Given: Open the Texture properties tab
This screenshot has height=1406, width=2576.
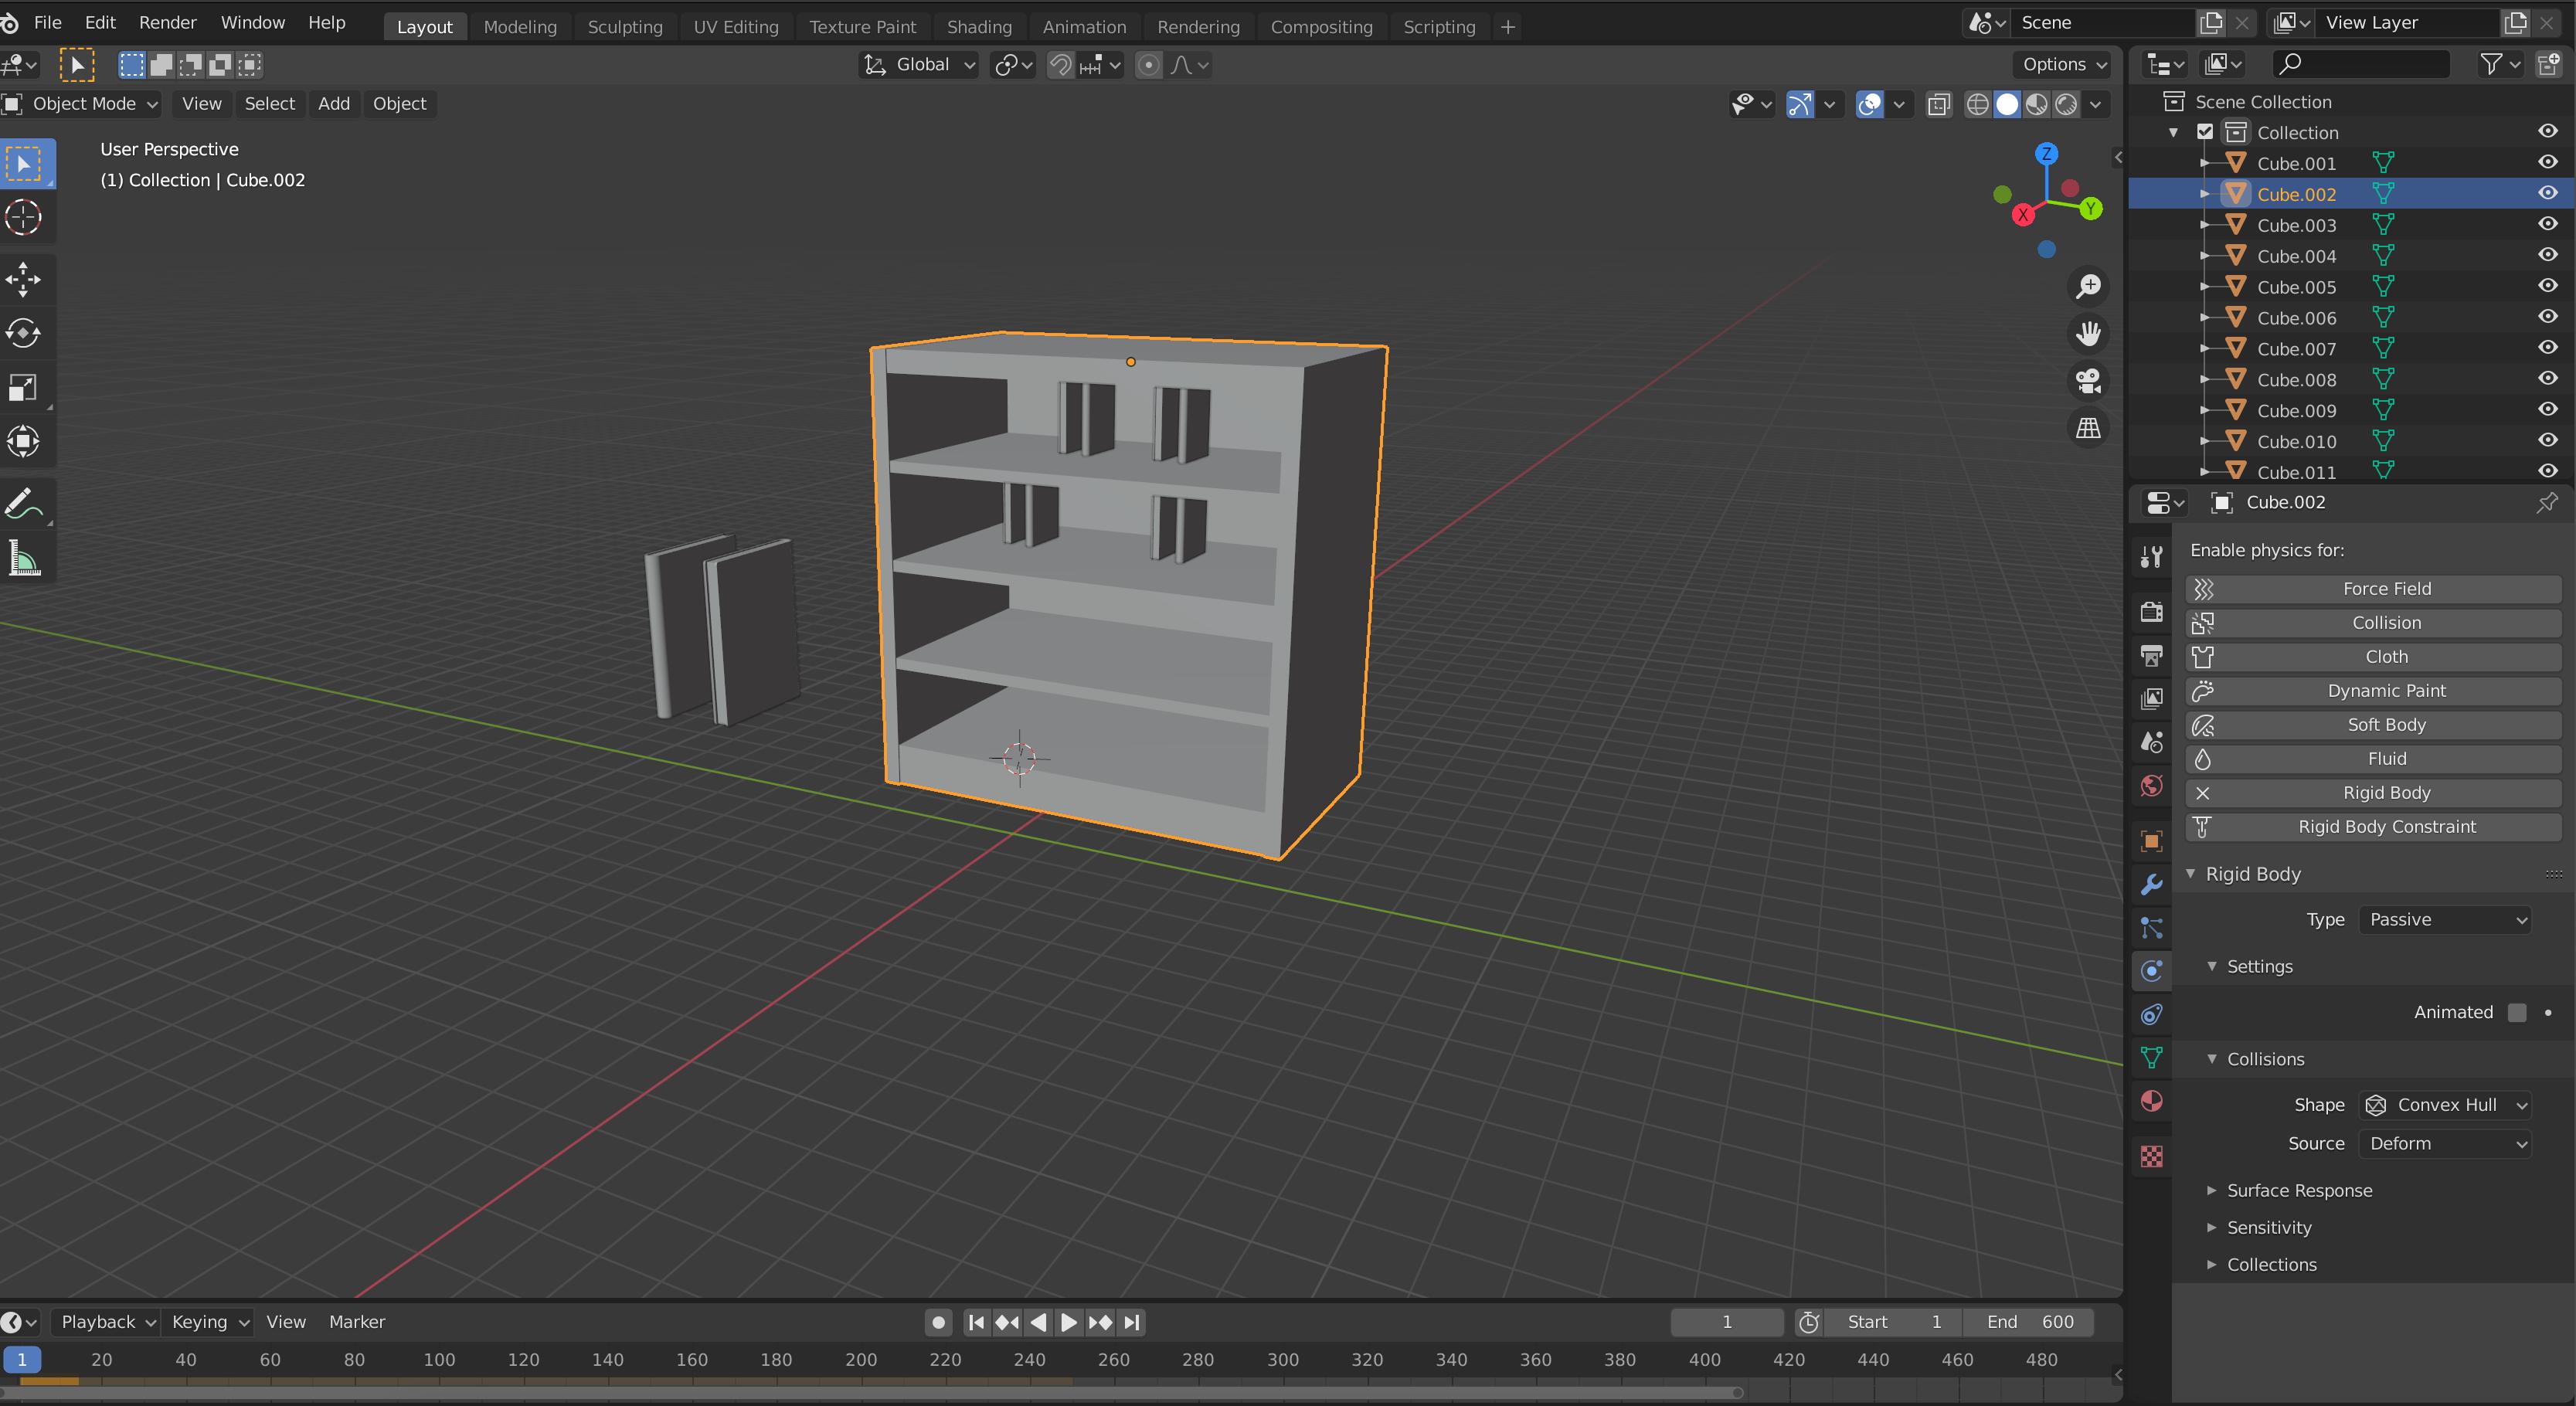Looking at the screenshot, I should [2151, 1156].
